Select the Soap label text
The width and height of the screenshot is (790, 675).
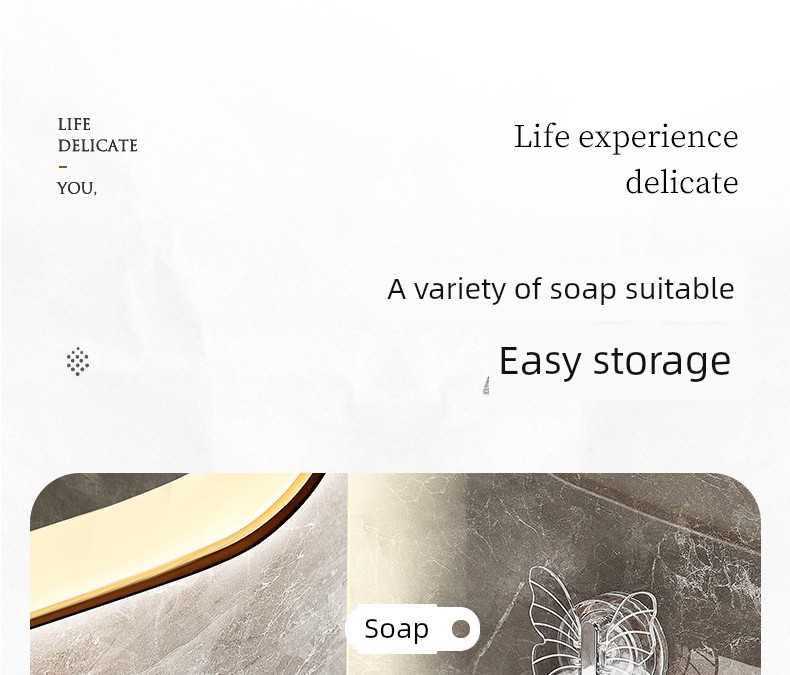(x=397, y=629)
